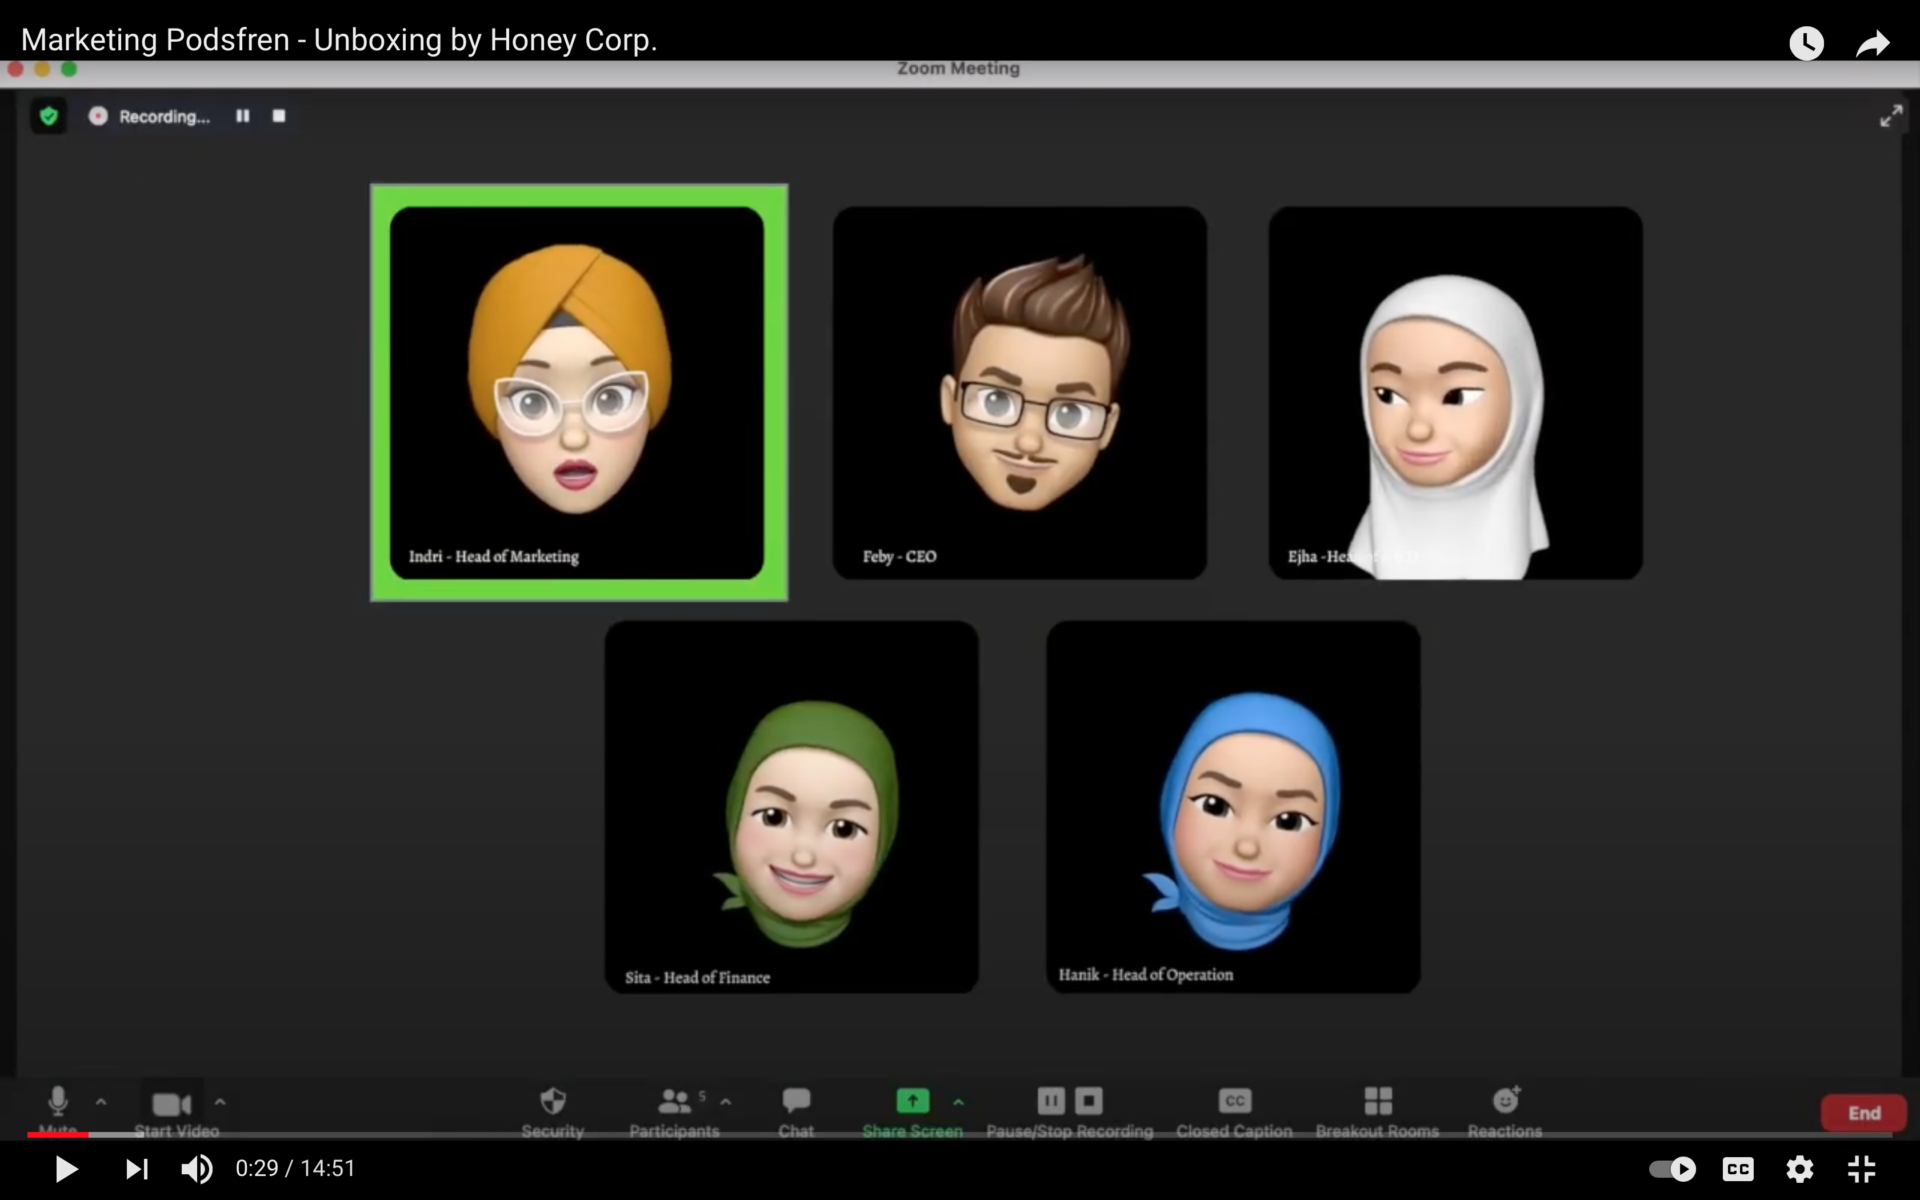
Task: Open the Reactions smiley icon
Action: click(1506, 1100)
